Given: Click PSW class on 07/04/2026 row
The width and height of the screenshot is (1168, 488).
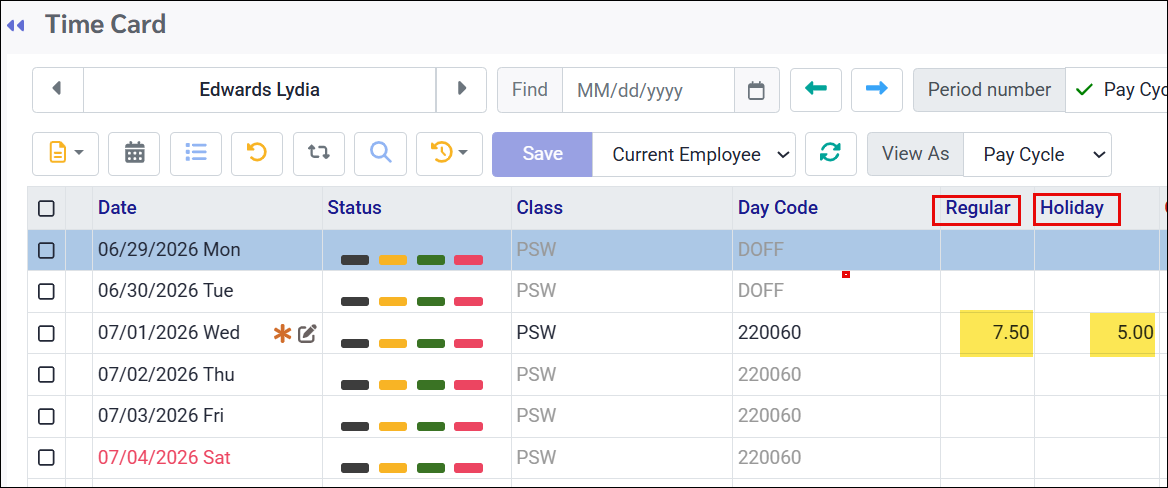Looking at the screenshot, I should tap(536, 457).
